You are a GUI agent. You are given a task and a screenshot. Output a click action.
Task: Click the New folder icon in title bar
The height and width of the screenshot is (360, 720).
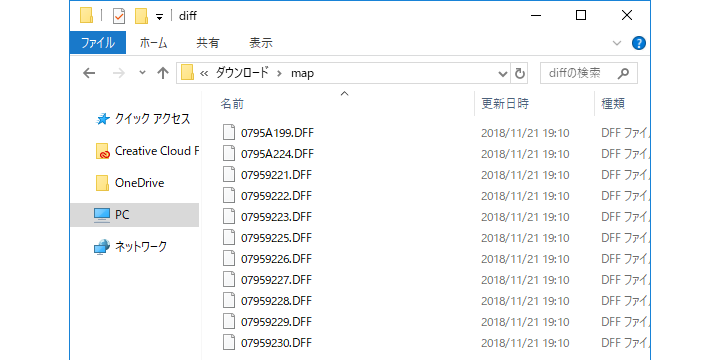point(141,16)
